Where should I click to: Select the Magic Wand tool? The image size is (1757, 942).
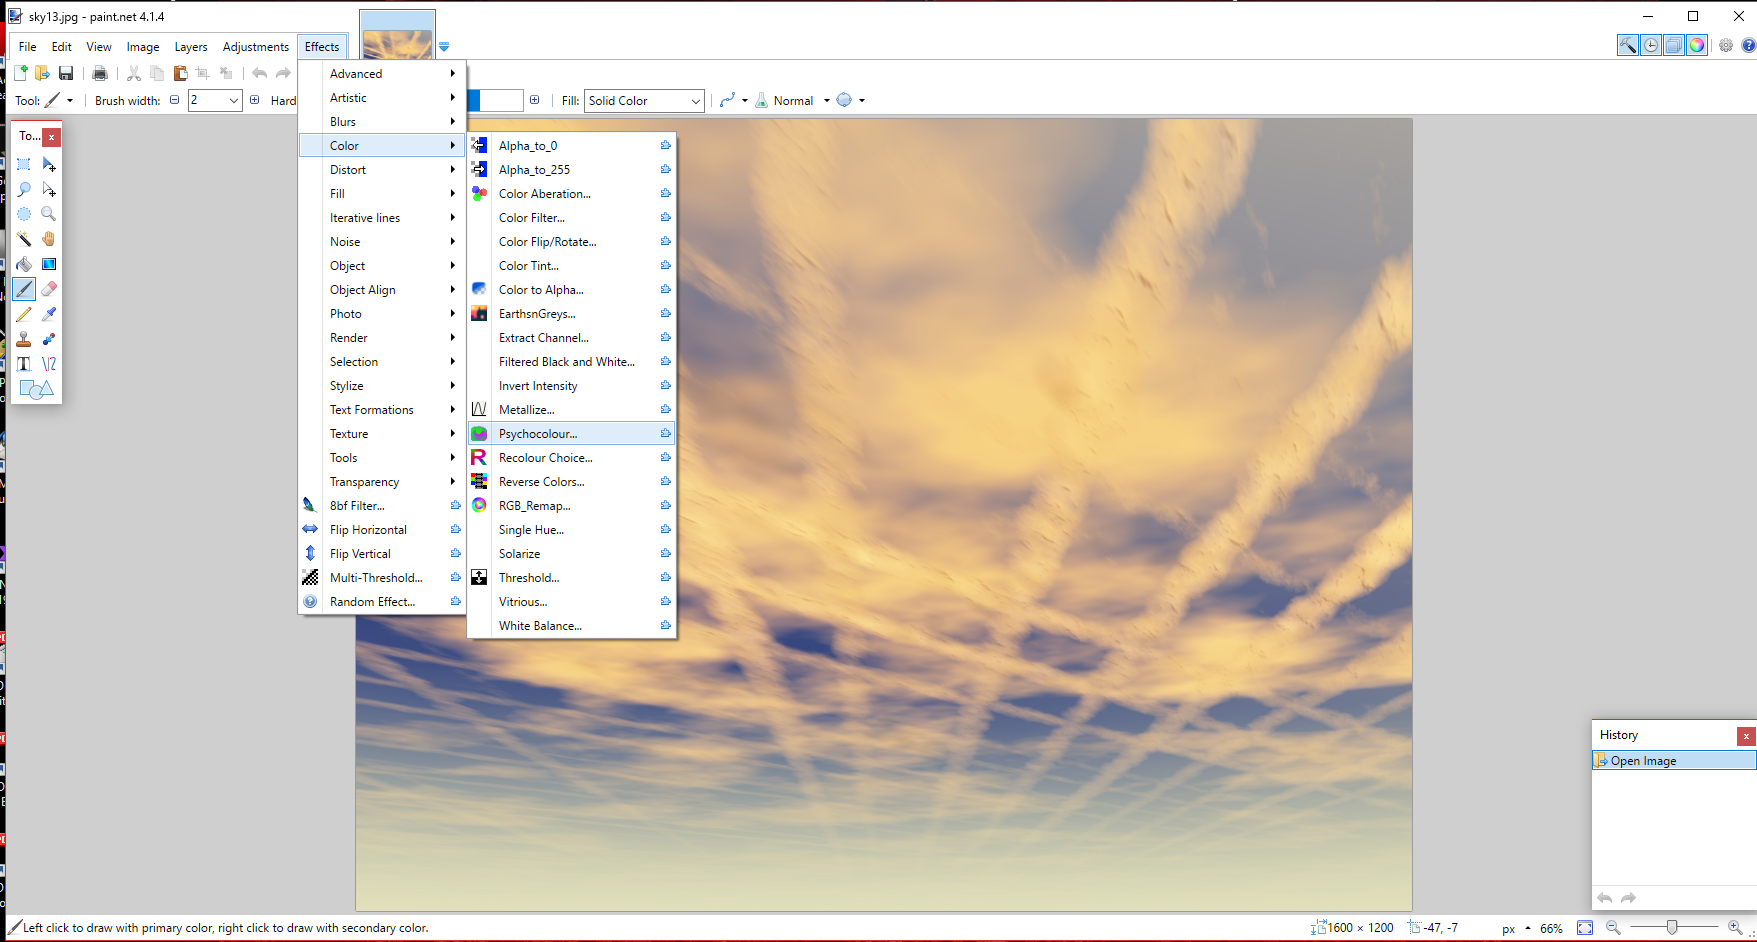click(x=24, y=239)
